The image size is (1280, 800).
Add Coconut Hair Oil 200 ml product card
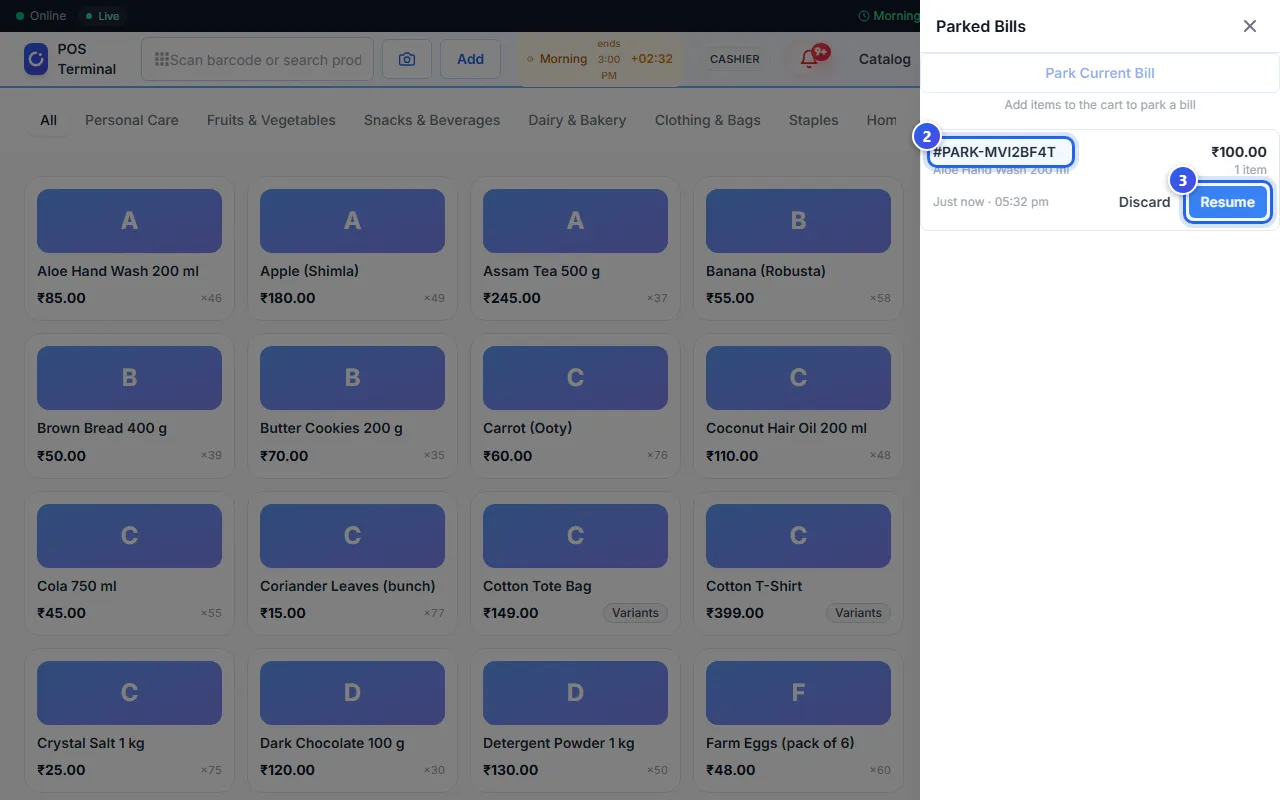[798, 405]
